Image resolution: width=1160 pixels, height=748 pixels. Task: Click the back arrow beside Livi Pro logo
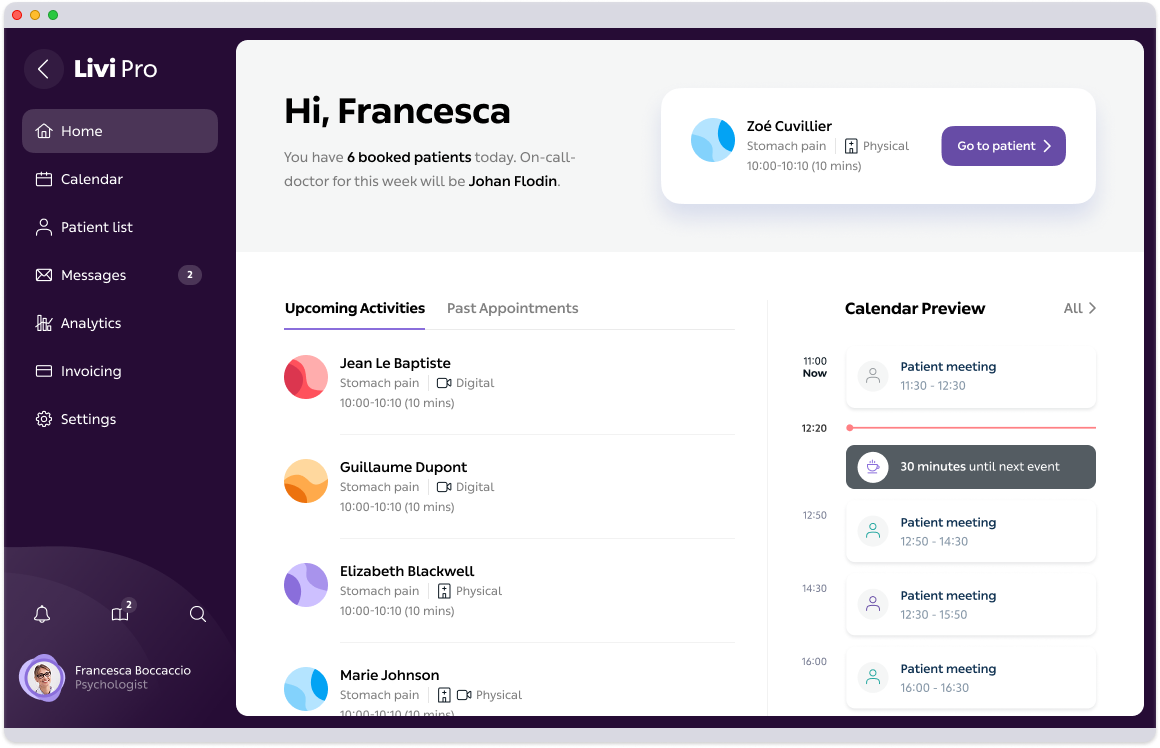pyautogui.click(x=43, y=69)
